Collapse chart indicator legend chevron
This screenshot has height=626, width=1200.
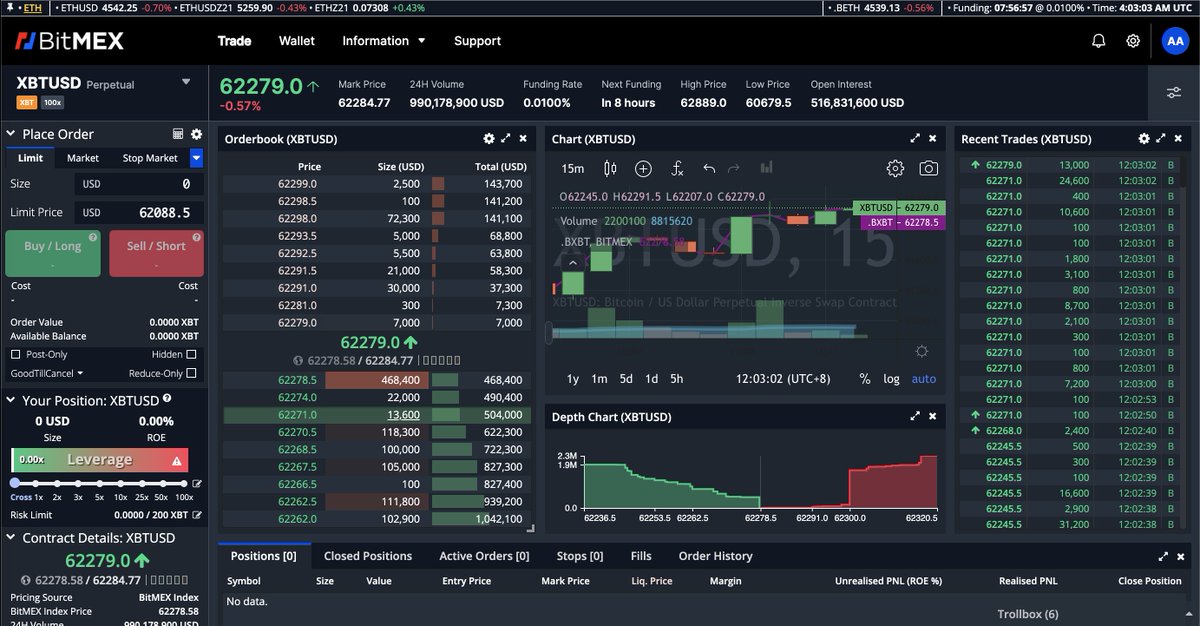(573, 262)
